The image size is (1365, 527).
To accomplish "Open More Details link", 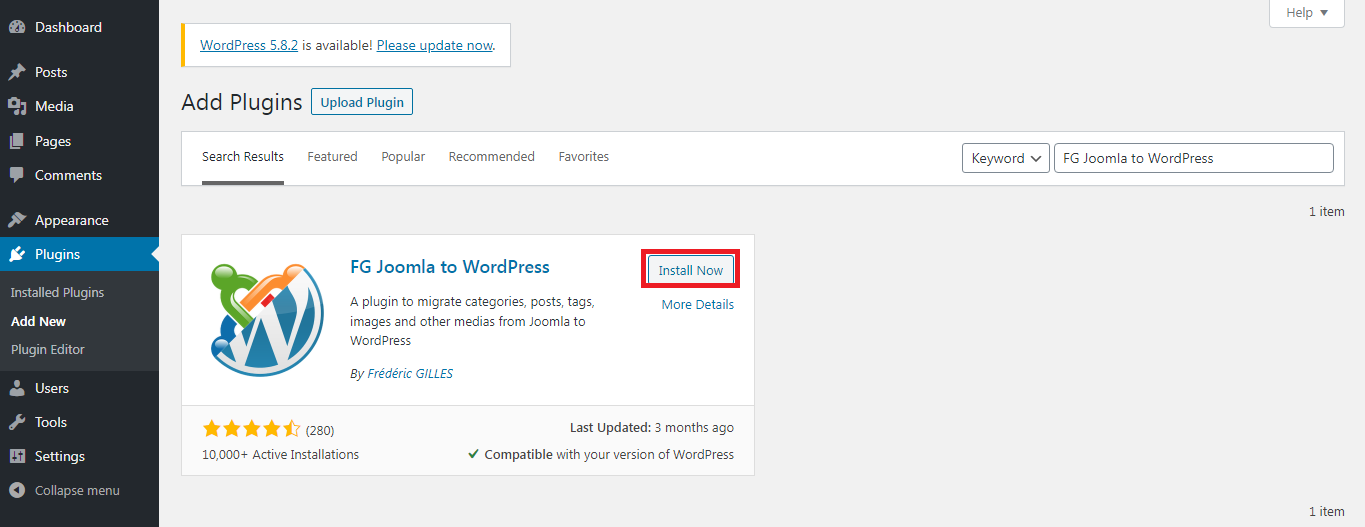I will click(698, 305).
